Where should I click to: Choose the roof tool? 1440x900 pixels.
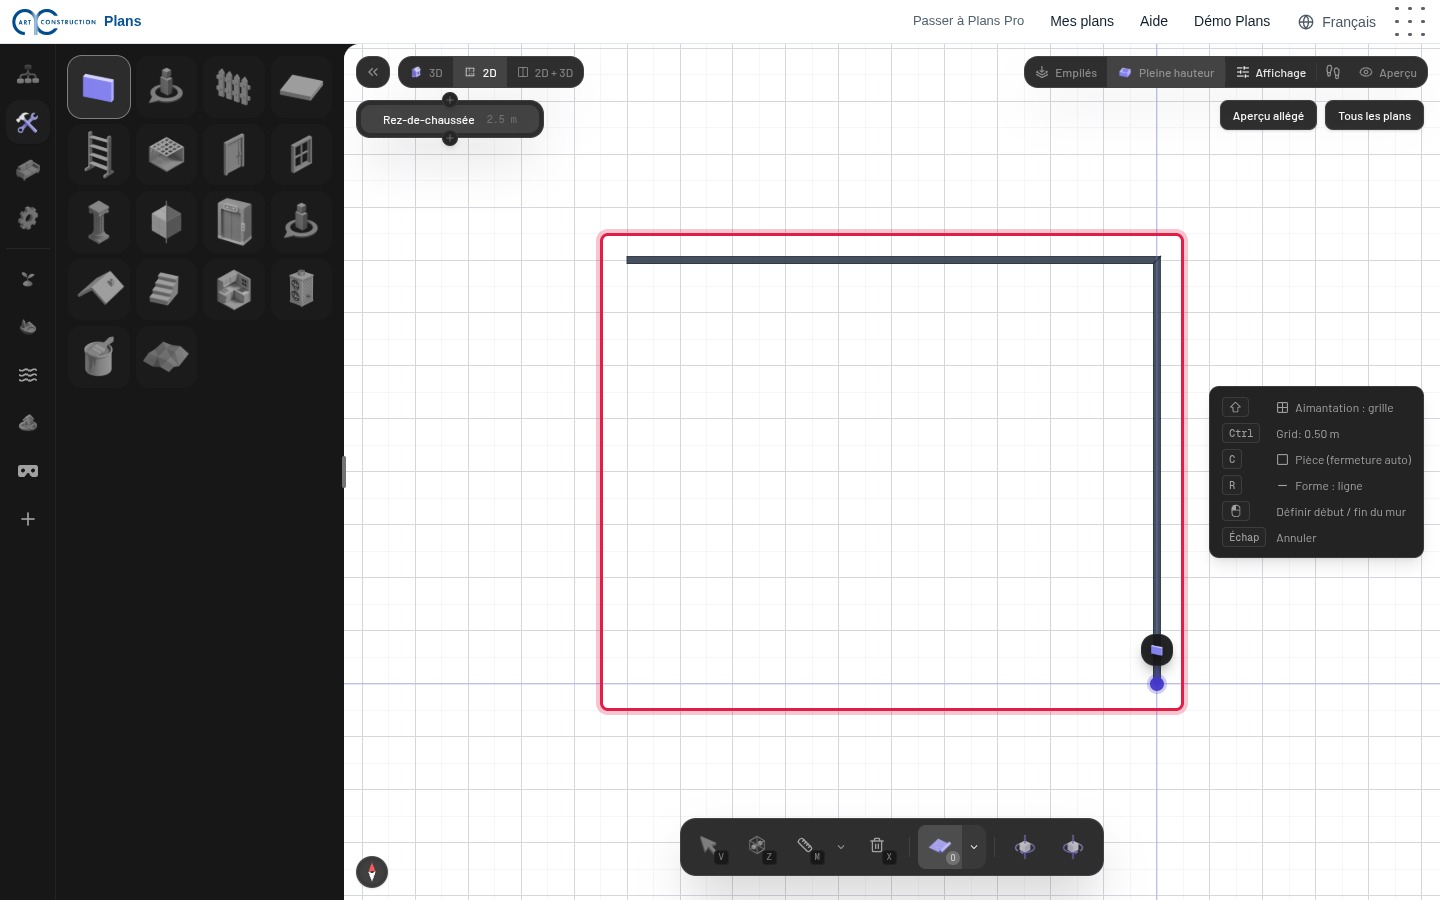[x=99, y=289]
